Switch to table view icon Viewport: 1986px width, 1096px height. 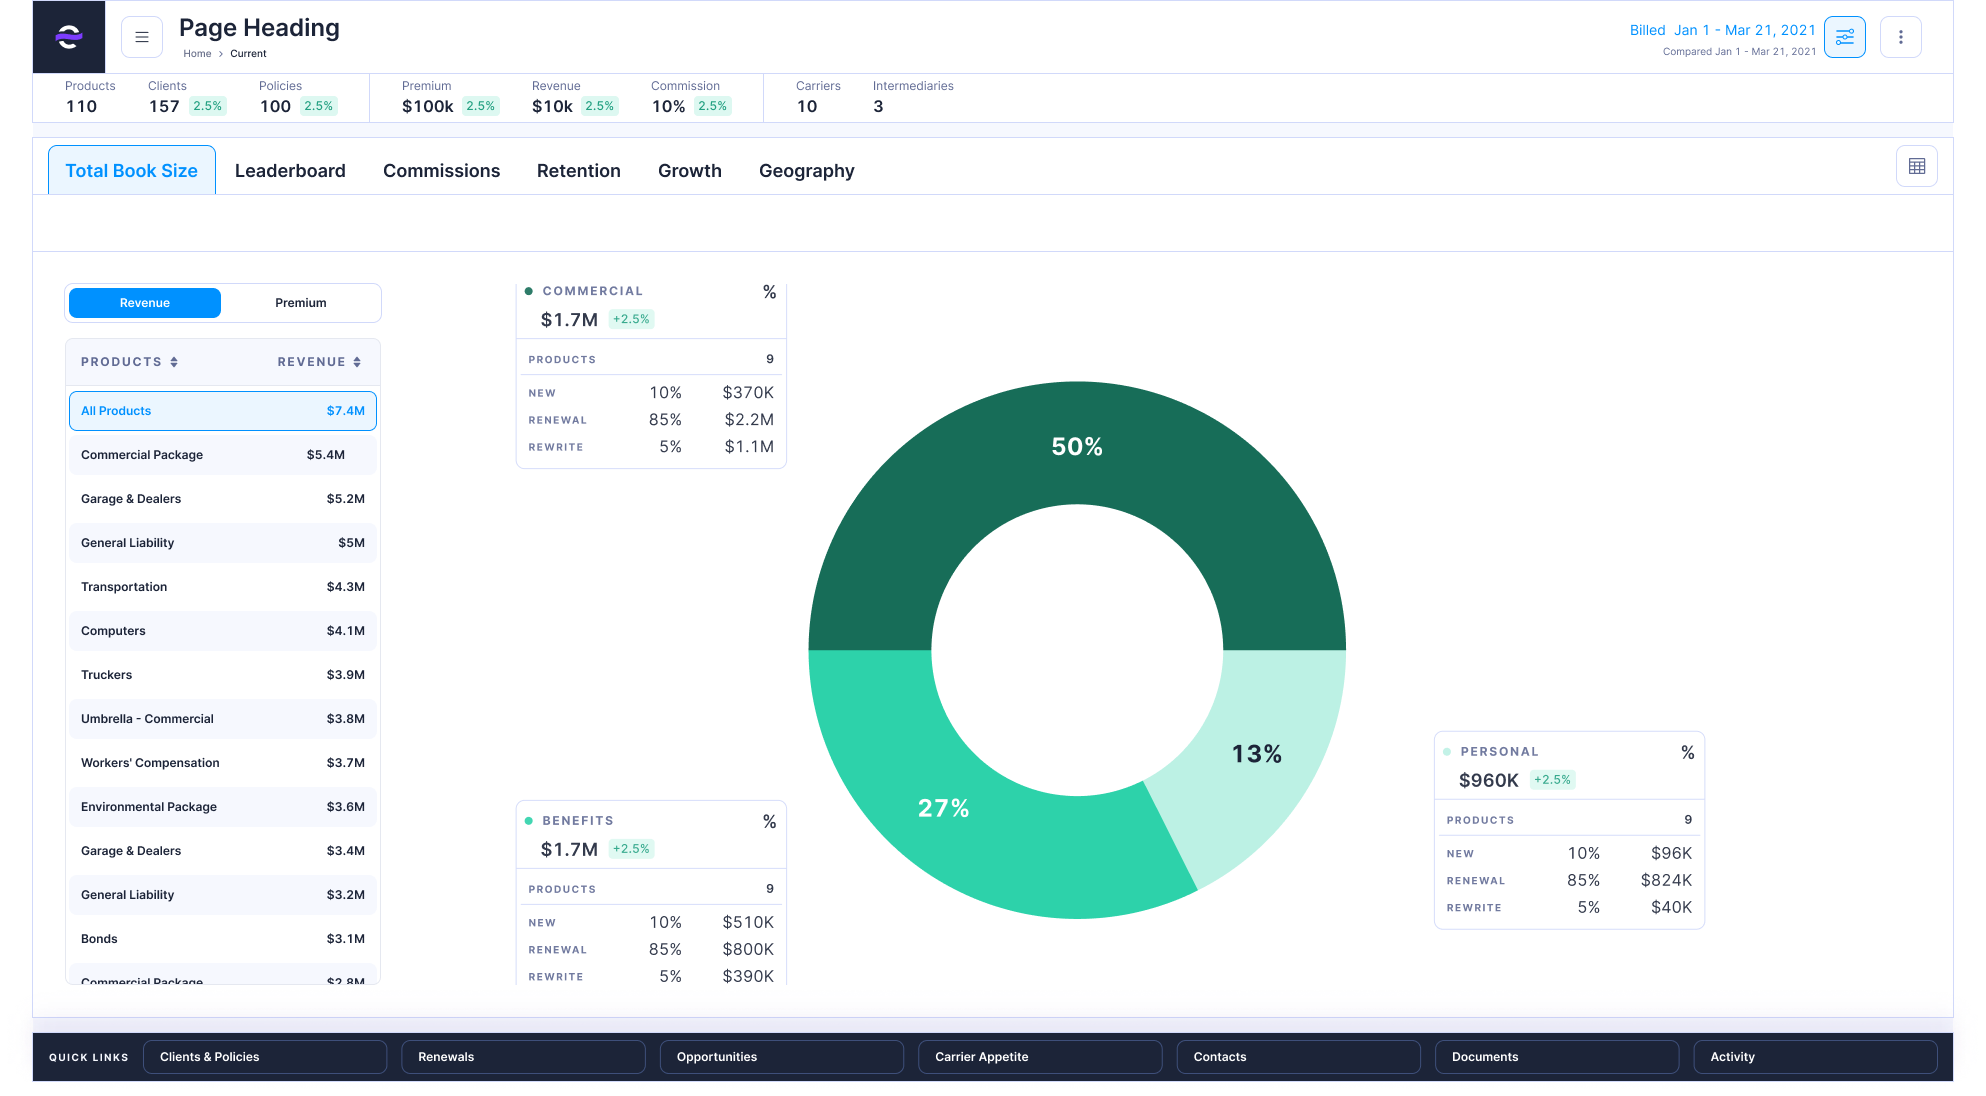click(x=1916, y=166)
